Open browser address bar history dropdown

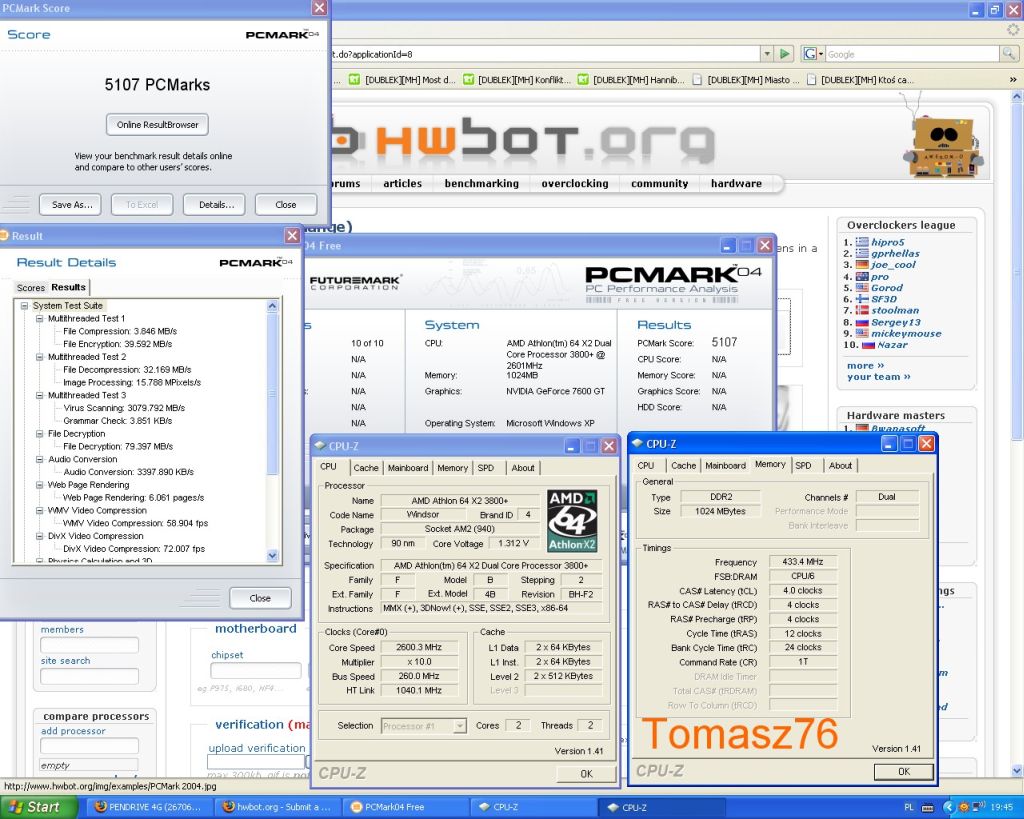(x=767, y=54)
